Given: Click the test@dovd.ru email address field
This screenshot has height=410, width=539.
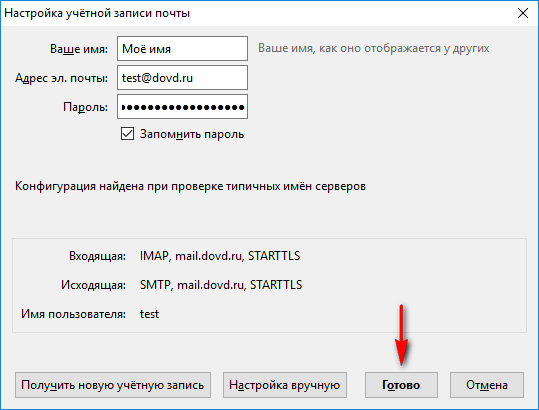Looking at the screenshot, I should pyautogui.click(x=182, y=78).
